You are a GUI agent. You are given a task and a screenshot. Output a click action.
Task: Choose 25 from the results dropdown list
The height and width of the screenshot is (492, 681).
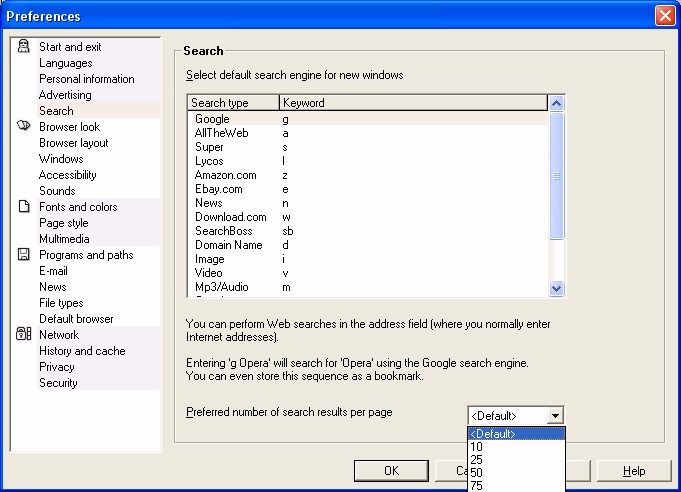point(476,459)
